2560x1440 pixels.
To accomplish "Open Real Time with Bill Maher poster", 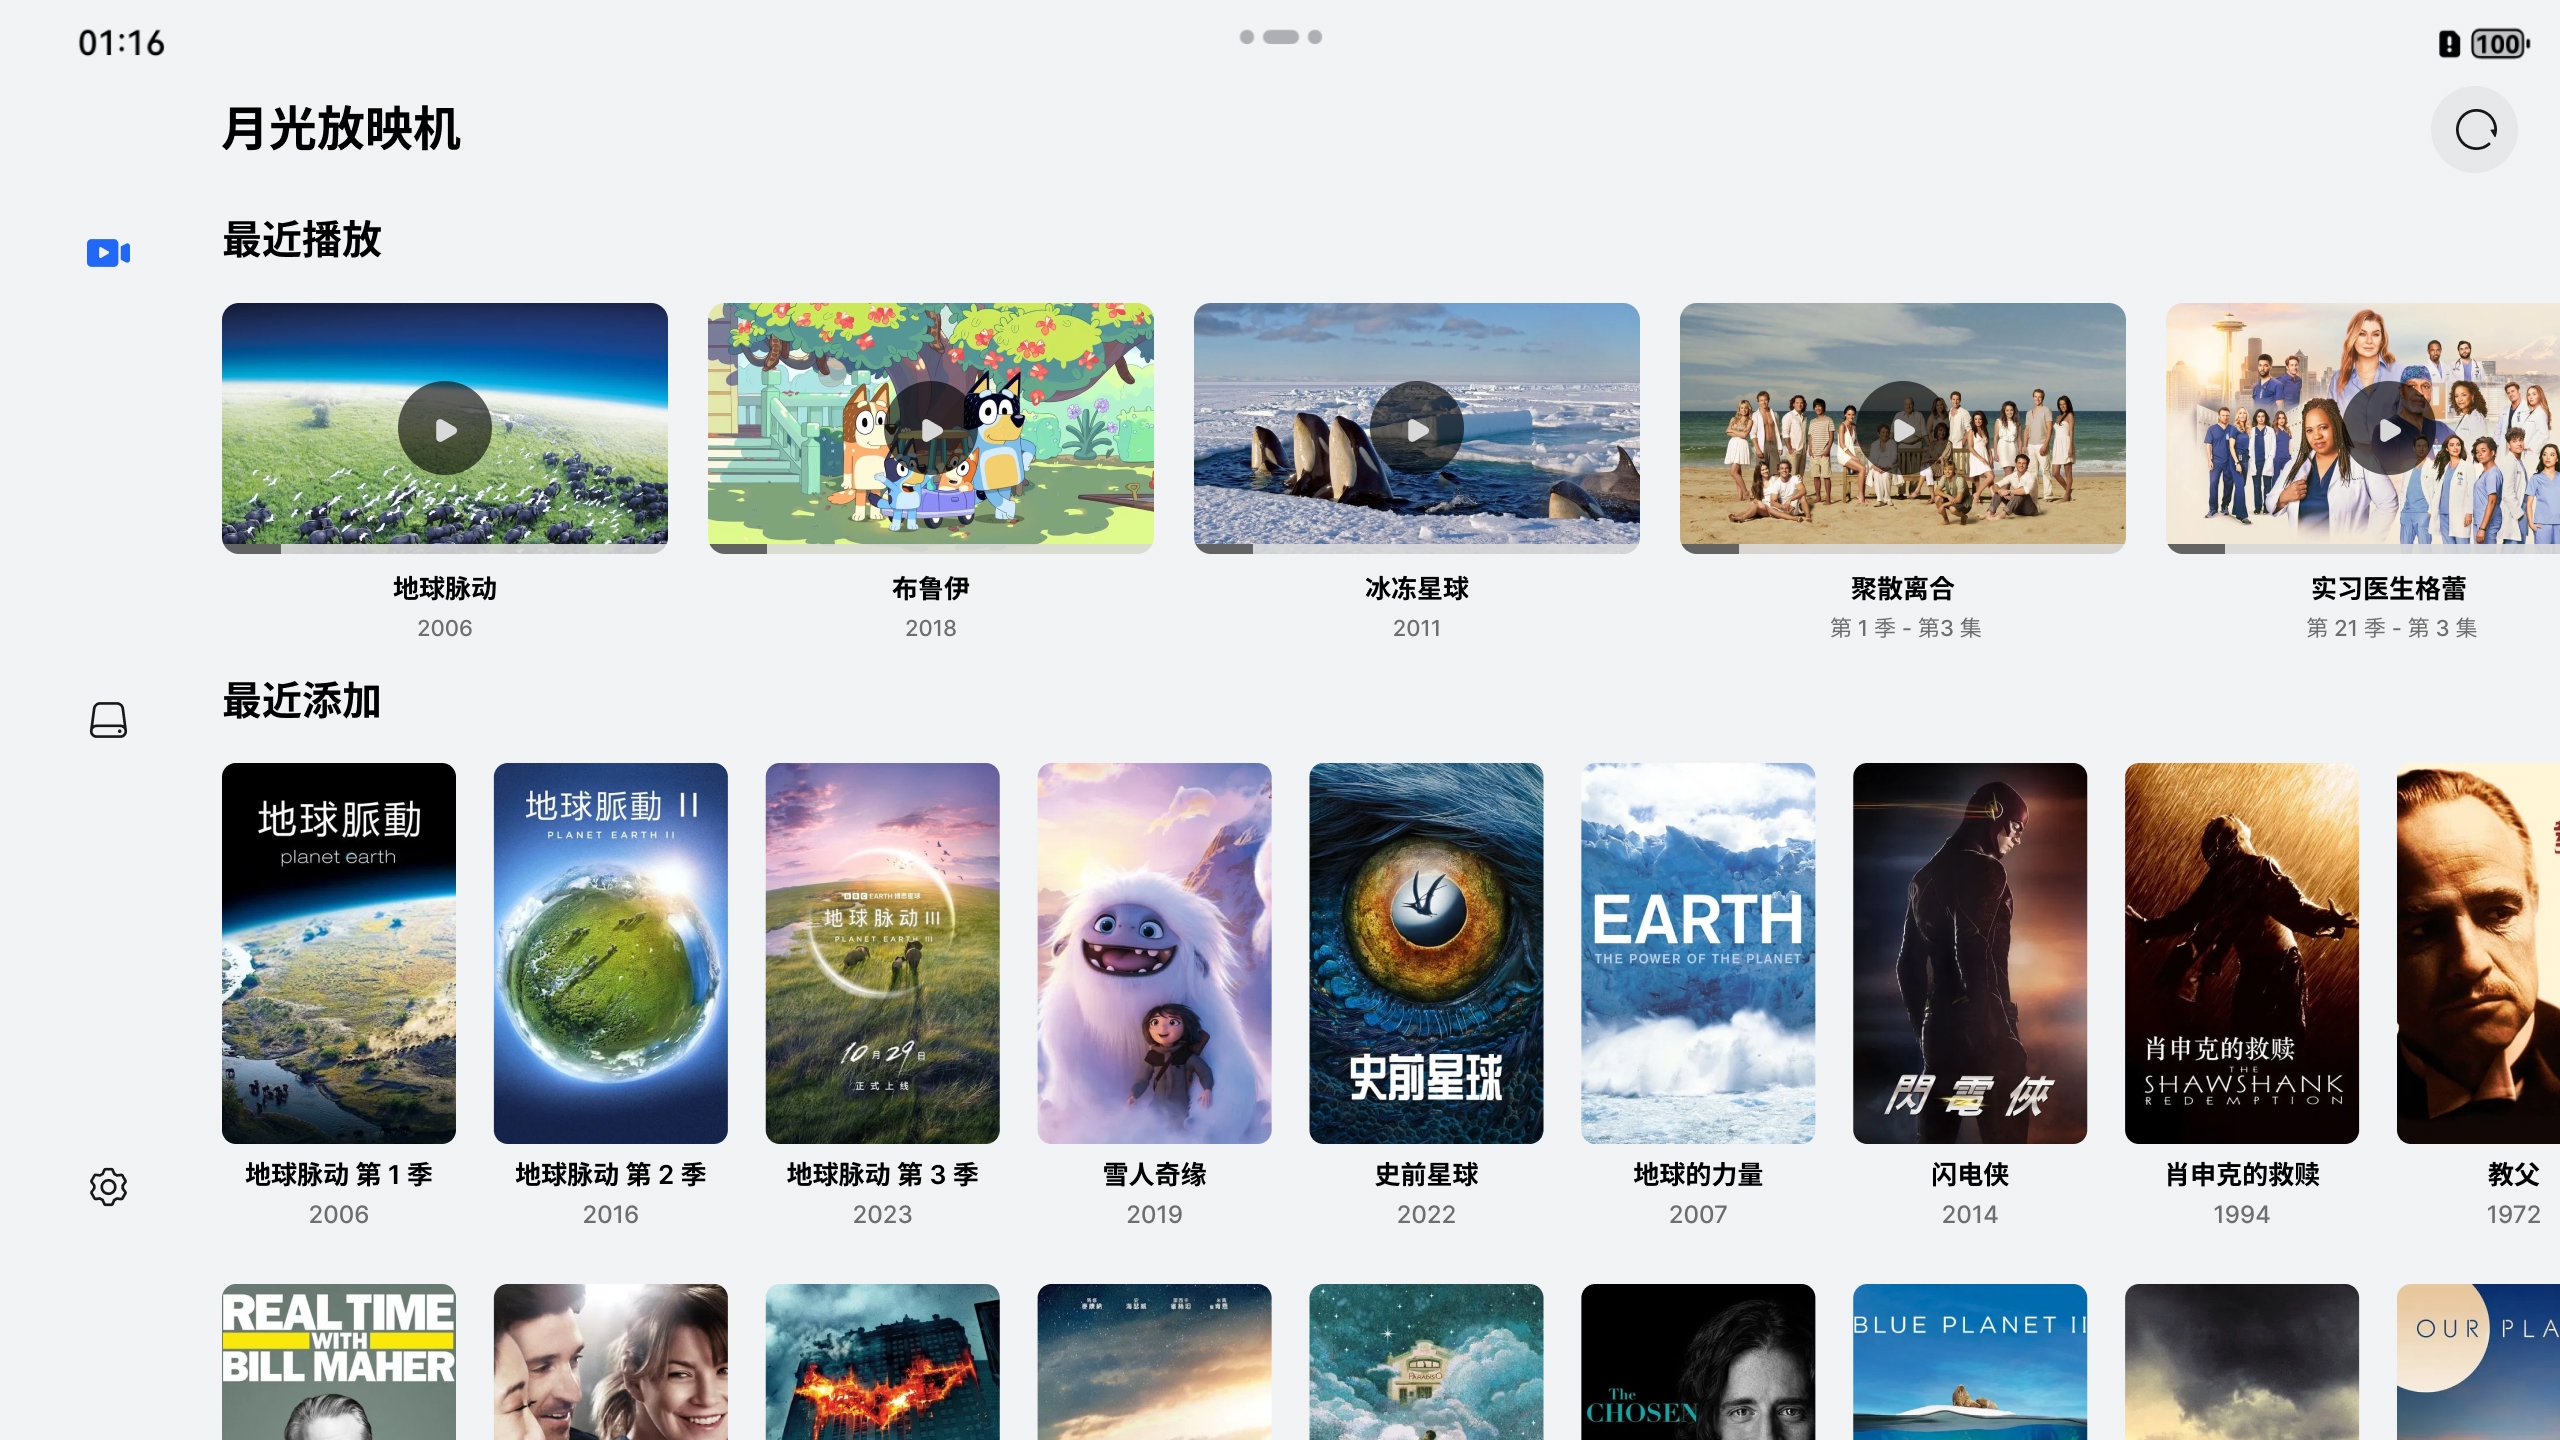I will (x=339, y=1362).
